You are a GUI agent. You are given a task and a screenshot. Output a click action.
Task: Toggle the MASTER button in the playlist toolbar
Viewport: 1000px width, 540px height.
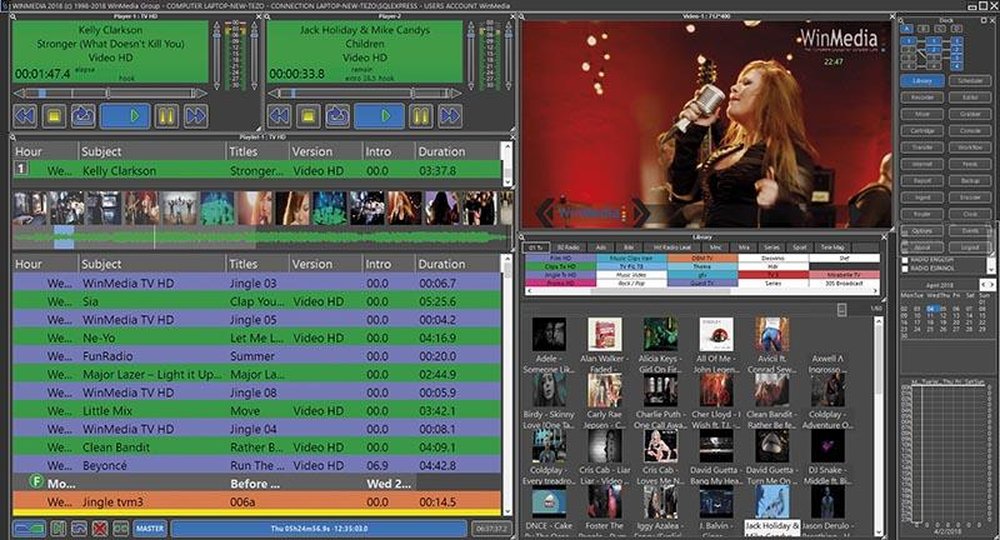[149, 529]
